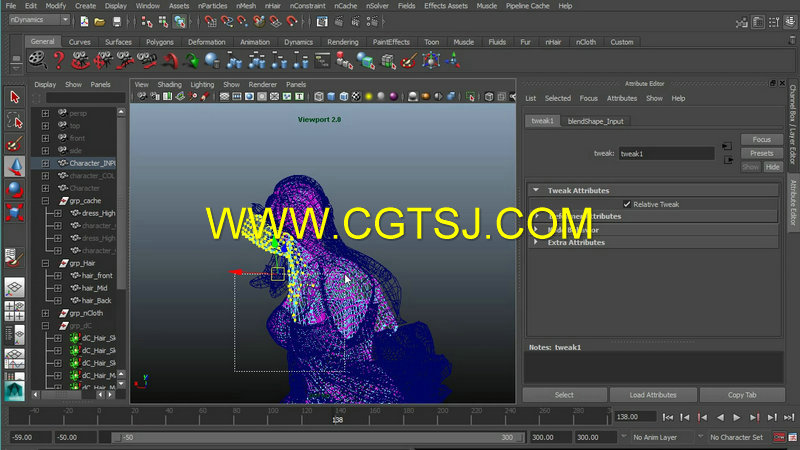This screenshot has width=800, height=450.
Task: Click the playback range slider bar
Action: pos(317,437)
